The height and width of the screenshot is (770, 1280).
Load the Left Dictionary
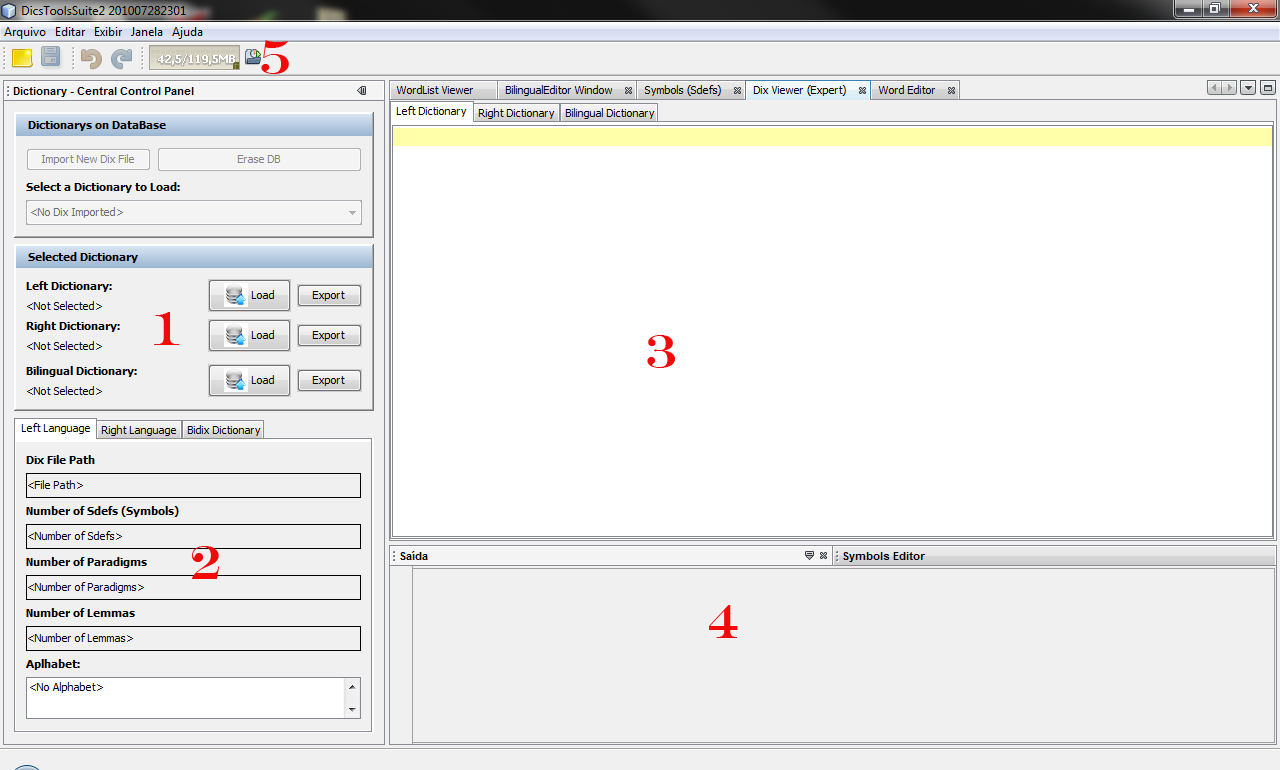point(249,296)
